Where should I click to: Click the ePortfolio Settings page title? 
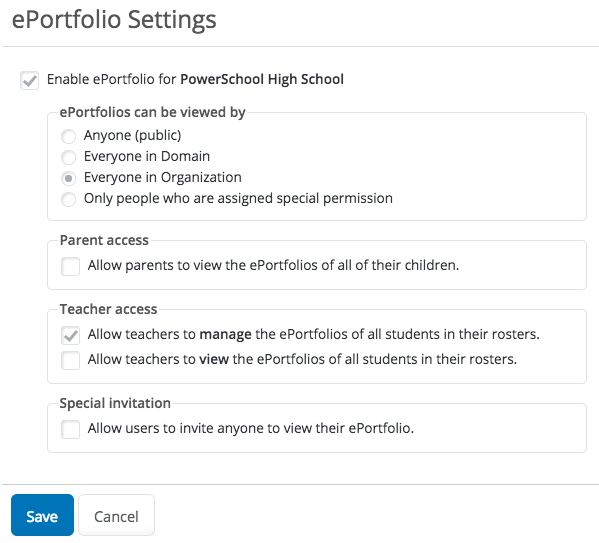[x=114, y=20]
